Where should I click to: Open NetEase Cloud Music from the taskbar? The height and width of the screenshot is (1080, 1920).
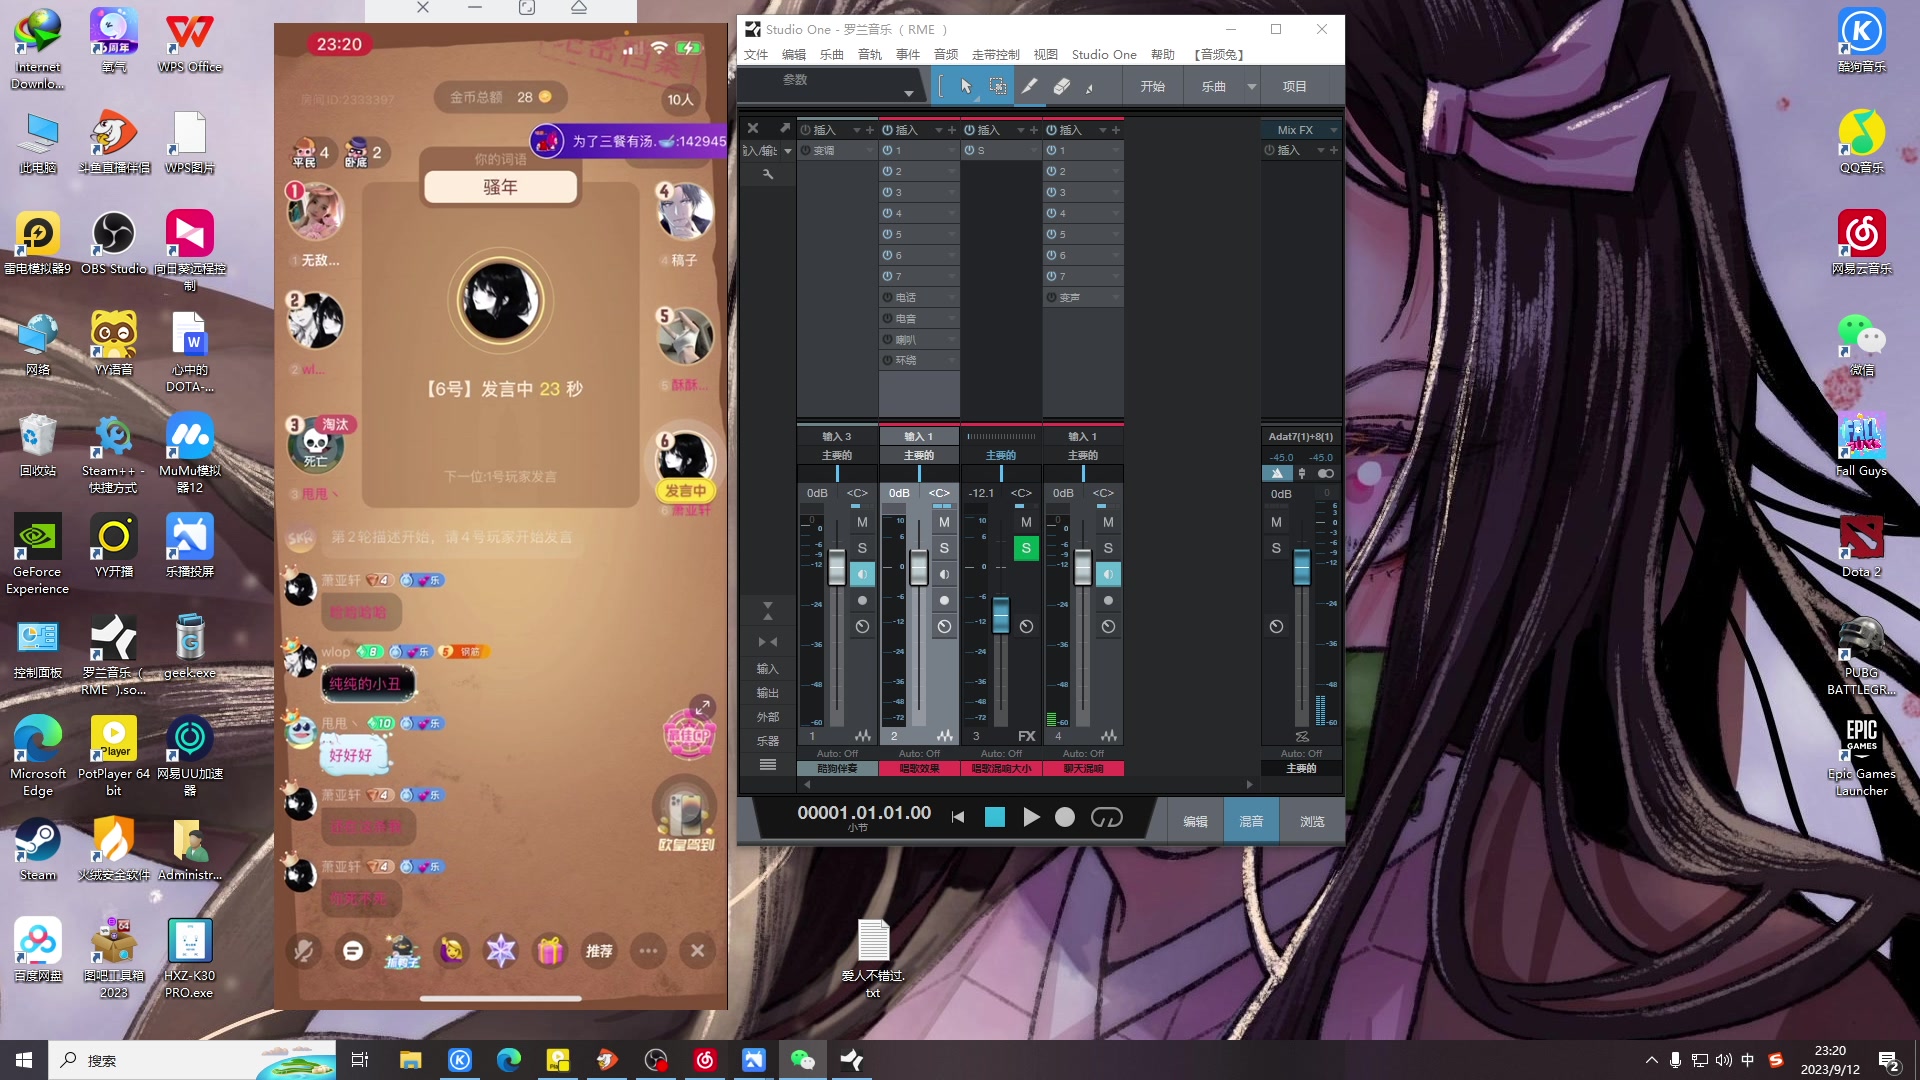click(x=705, y=1060)
